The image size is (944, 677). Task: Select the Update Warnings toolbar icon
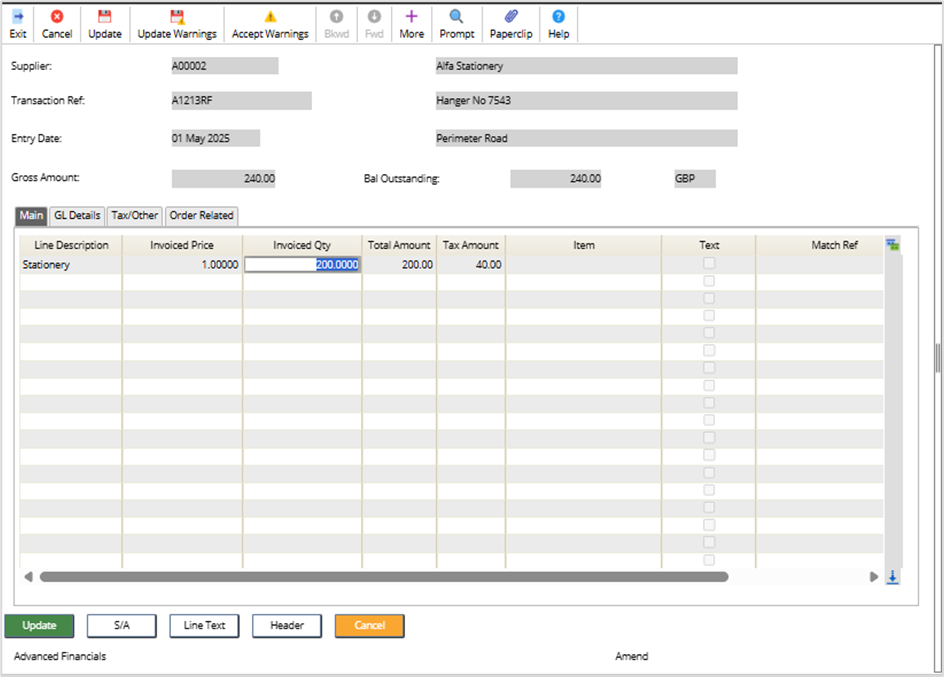point(177,17)
